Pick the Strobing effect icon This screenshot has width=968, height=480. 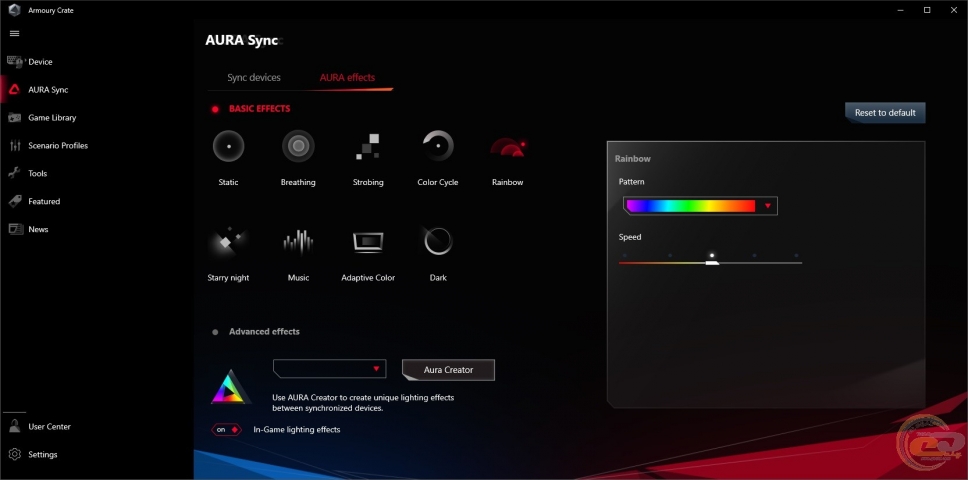[x=368, y=147]
